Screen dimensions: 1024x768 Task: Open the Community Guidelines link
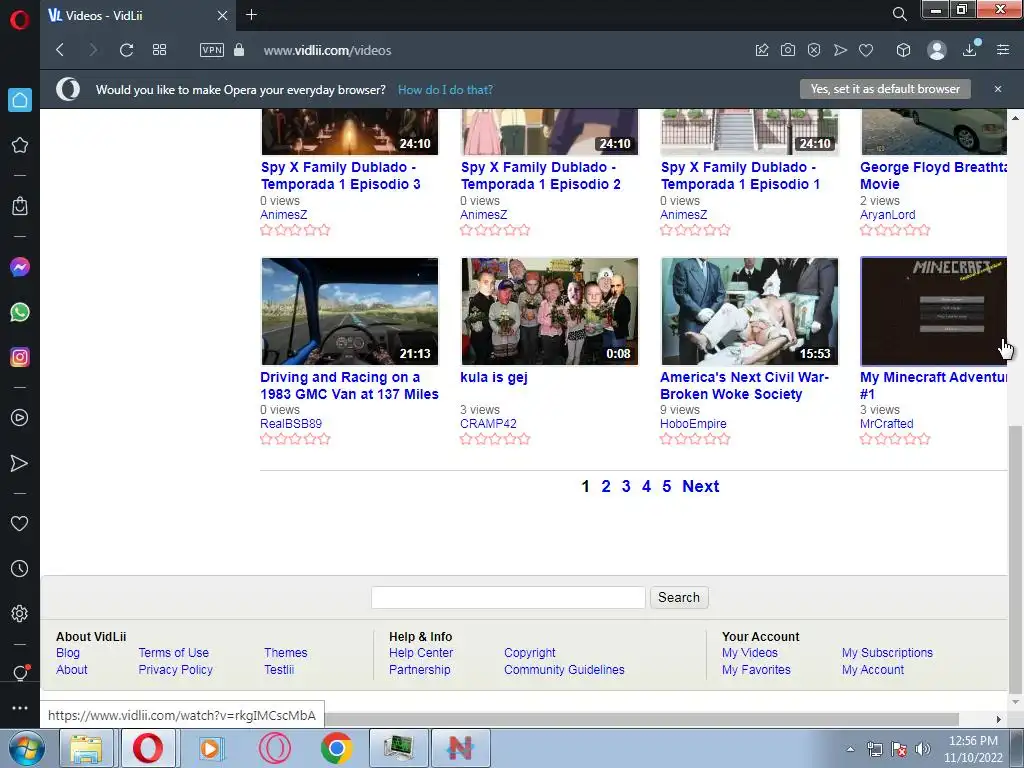point(564,669)
